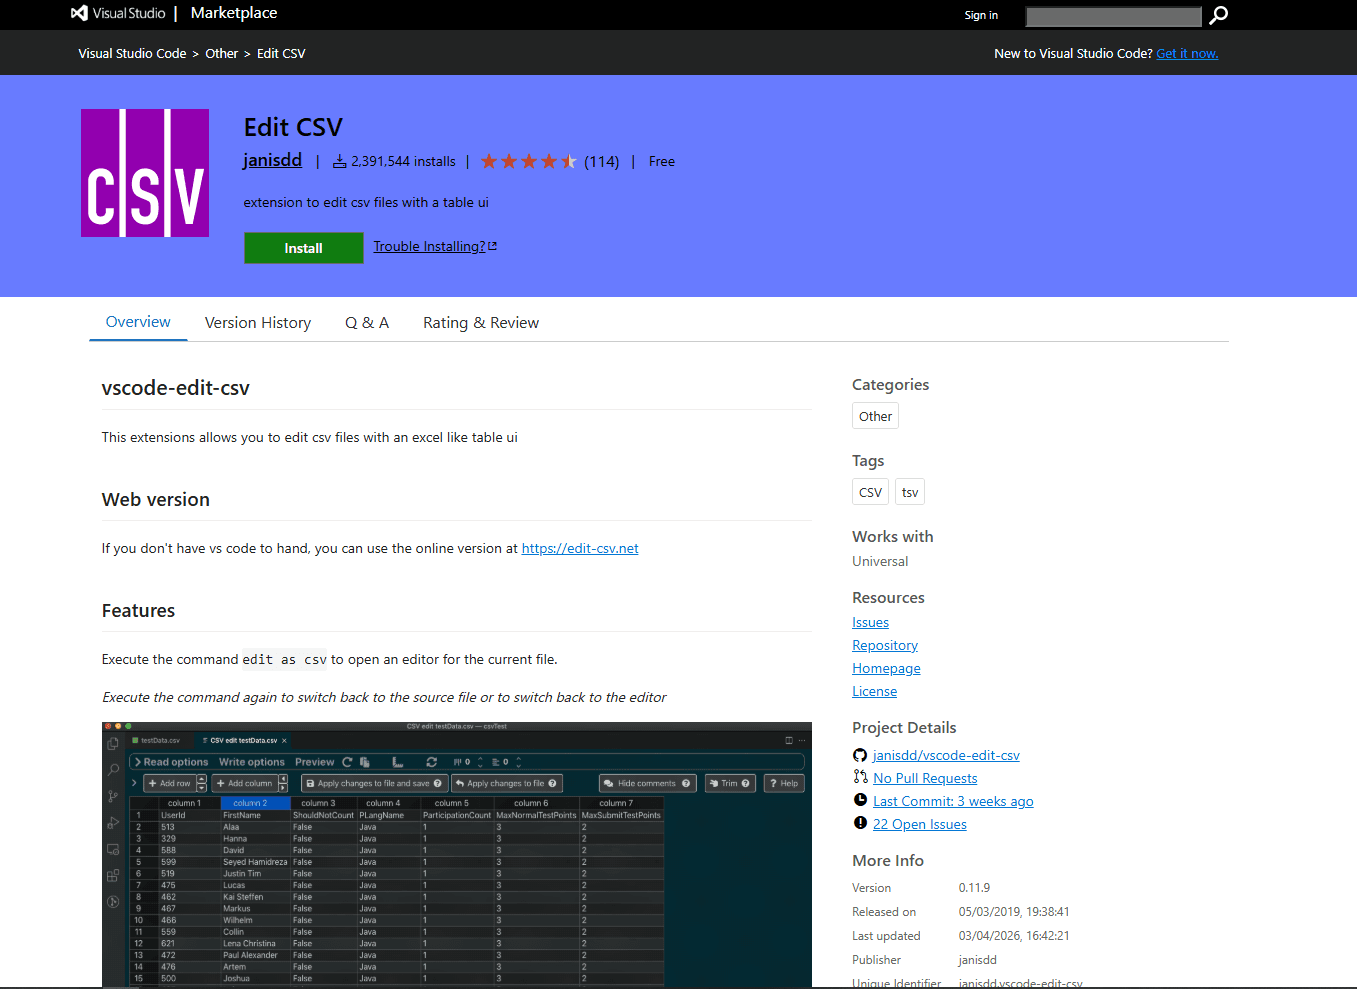The height and width of the screenshot is (989, 1357).
Task: Click the installs download icon
Action: click(340, 161)
